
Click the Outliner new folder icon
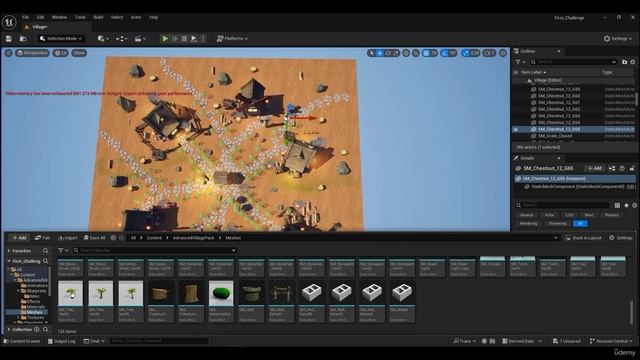click(x=624, y=62)
